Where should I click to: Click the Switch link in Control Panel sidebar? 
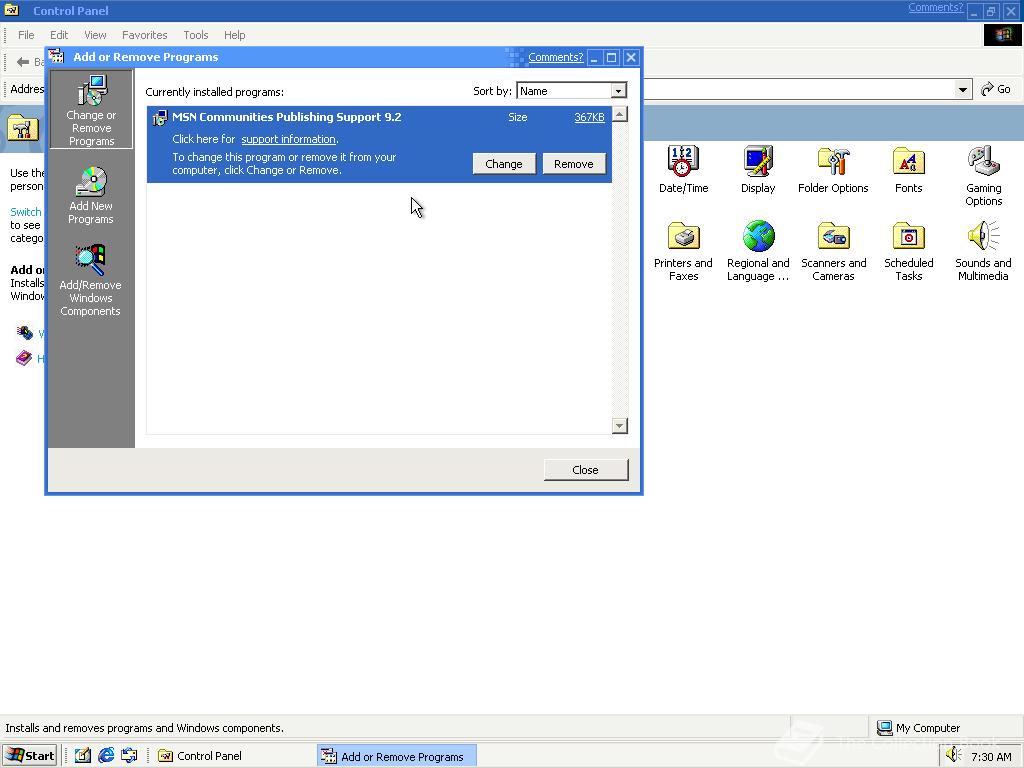[x=25, y=212]
